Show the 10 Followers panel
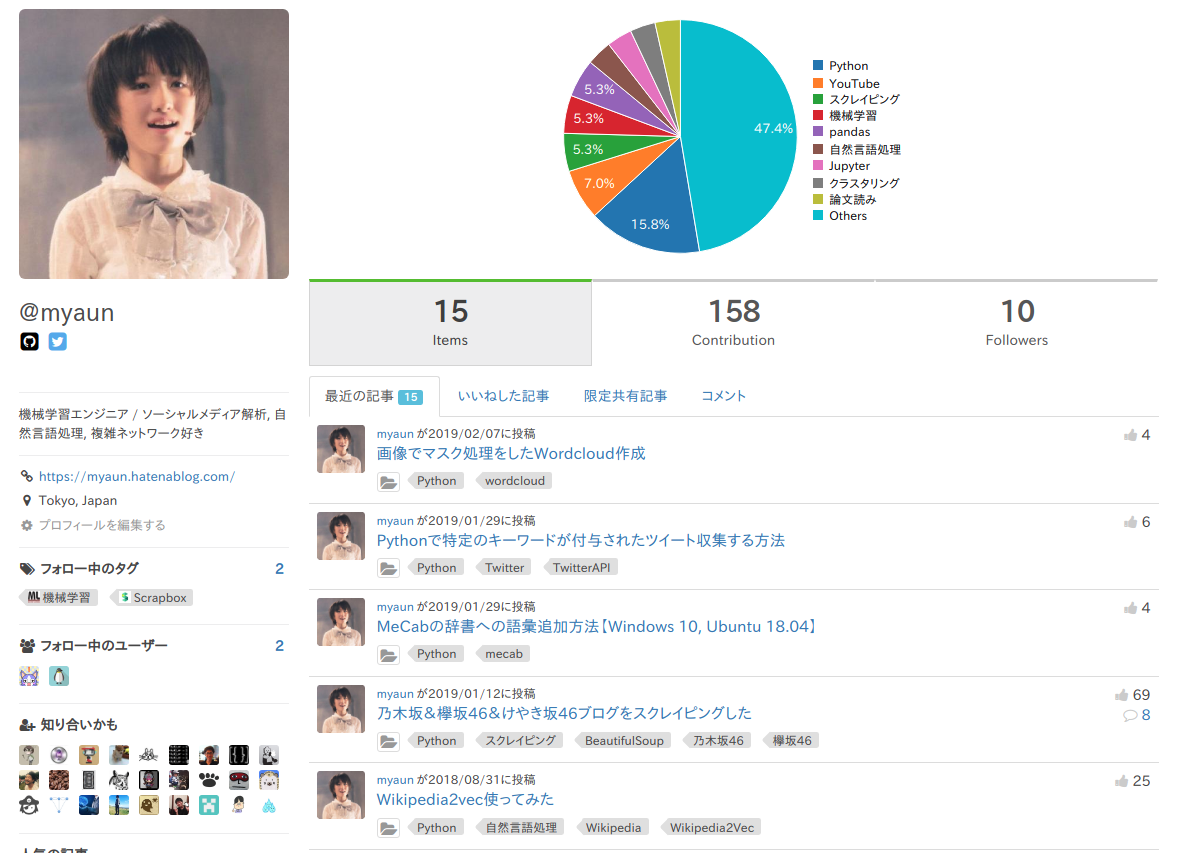The image size is (1187, 853). coord(1017,323)
